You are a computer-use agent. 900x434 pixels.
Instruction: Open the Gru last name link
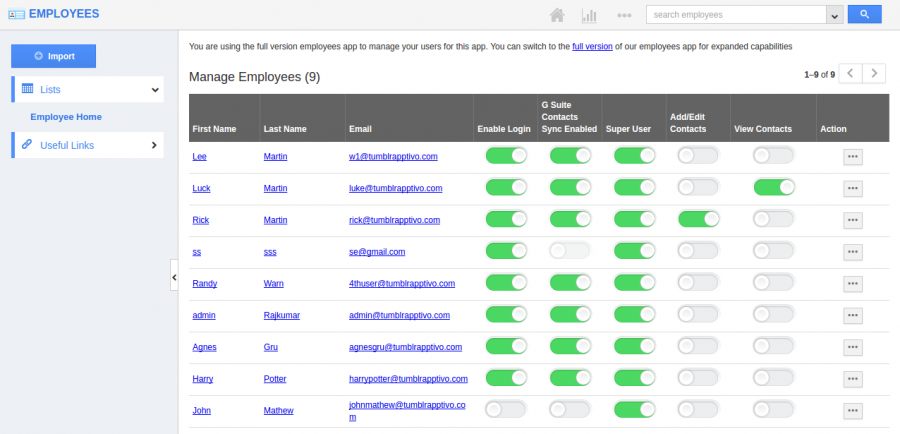point(270,347)
